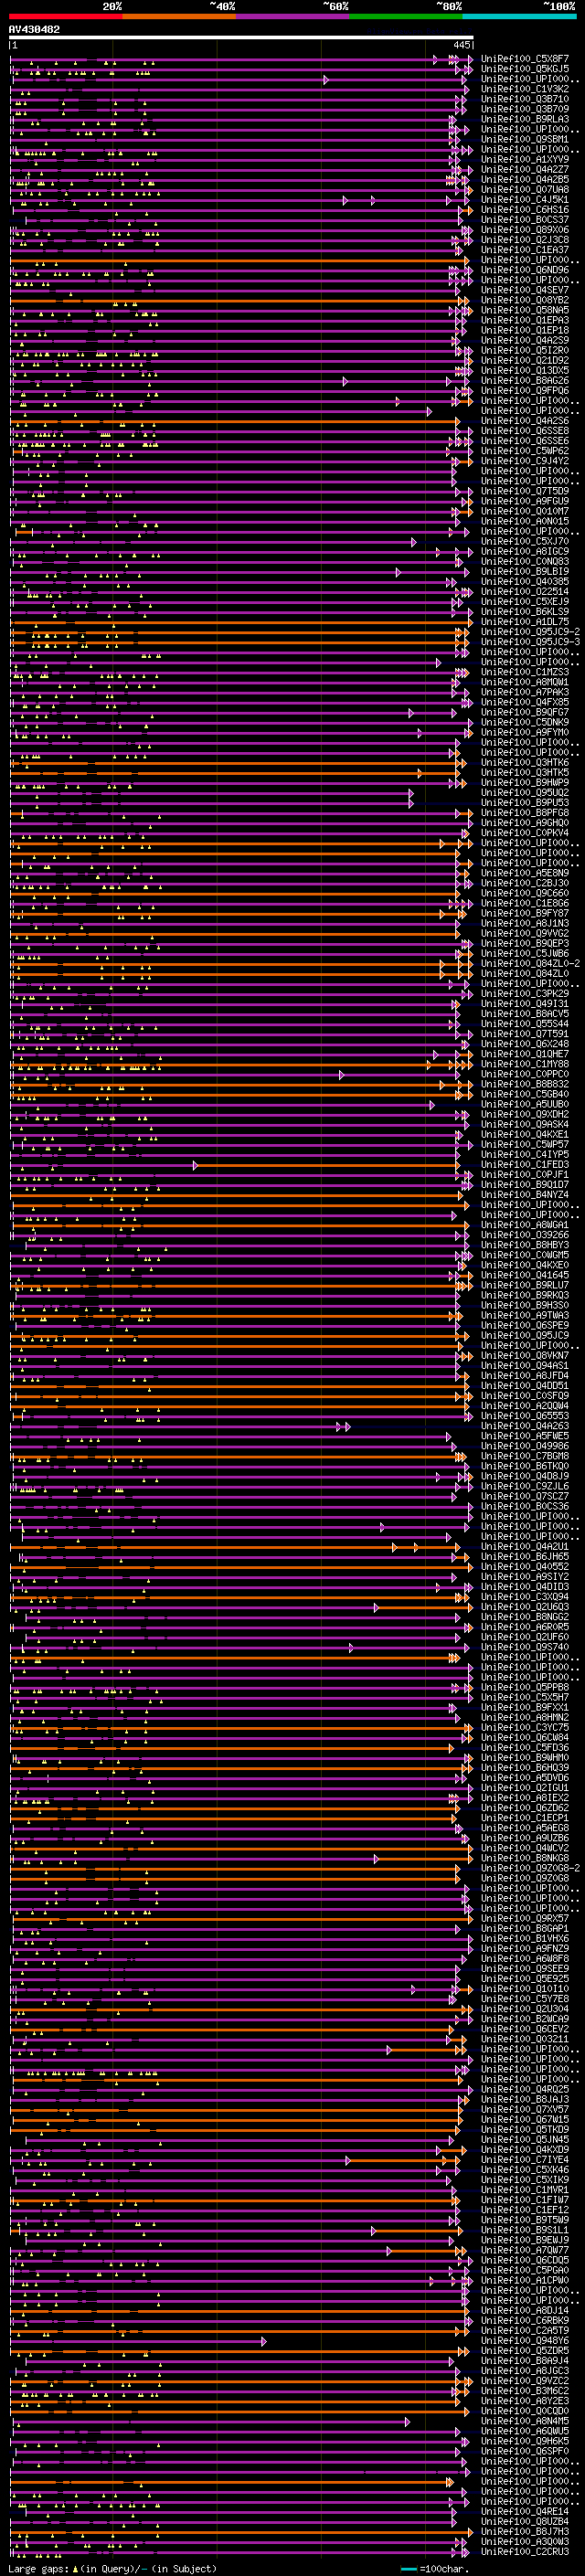
Task: Open hit UniRef100_Q3B709
Action: pyautogui.click(x=525, y=109)
